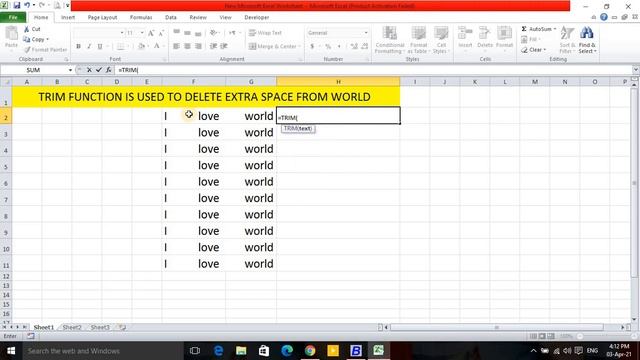Increase decimal places
Screen dimensions: 640x360
[354, 47]
